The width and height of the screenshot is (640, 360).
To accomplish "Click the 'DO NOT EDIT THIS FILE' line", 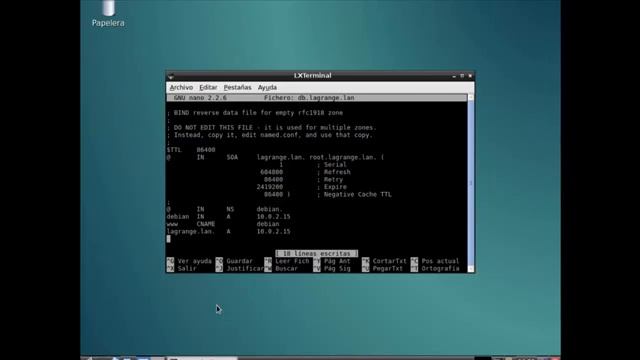I will coord(271,128).
